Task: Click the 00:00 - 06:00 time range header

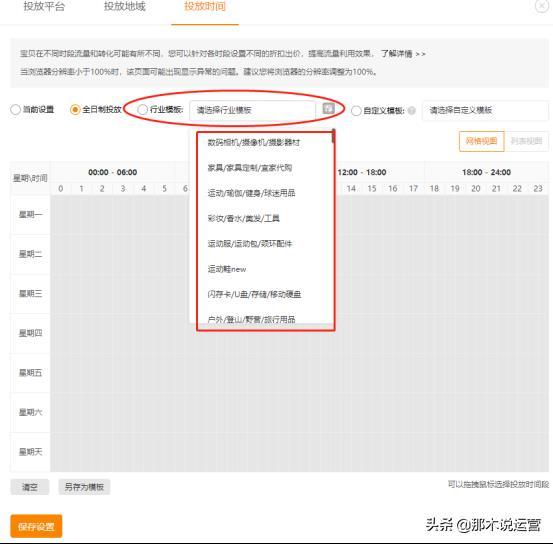Action: point(113,173)
